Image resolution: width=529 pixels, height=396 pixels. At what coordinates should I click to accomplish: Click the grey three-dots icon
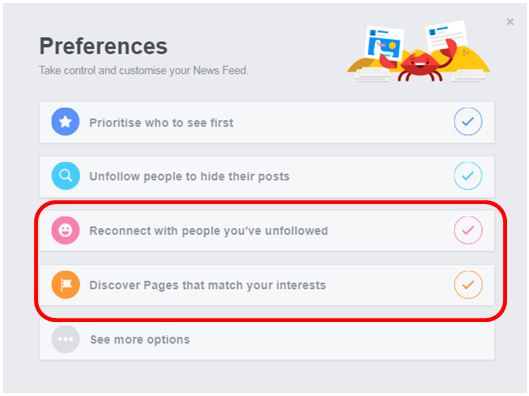[x=65, y=339]
